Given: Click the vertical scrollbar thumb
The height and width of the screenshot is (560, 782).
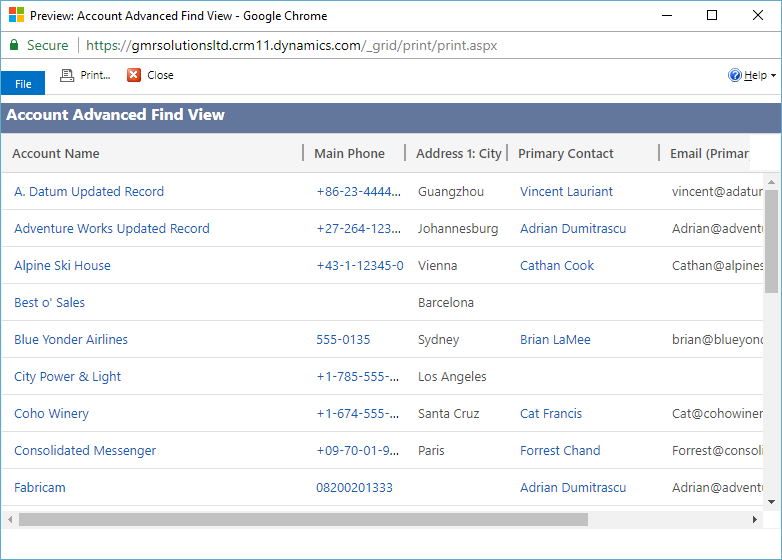Looking at the screenshot, I should [x=772, y=241].
